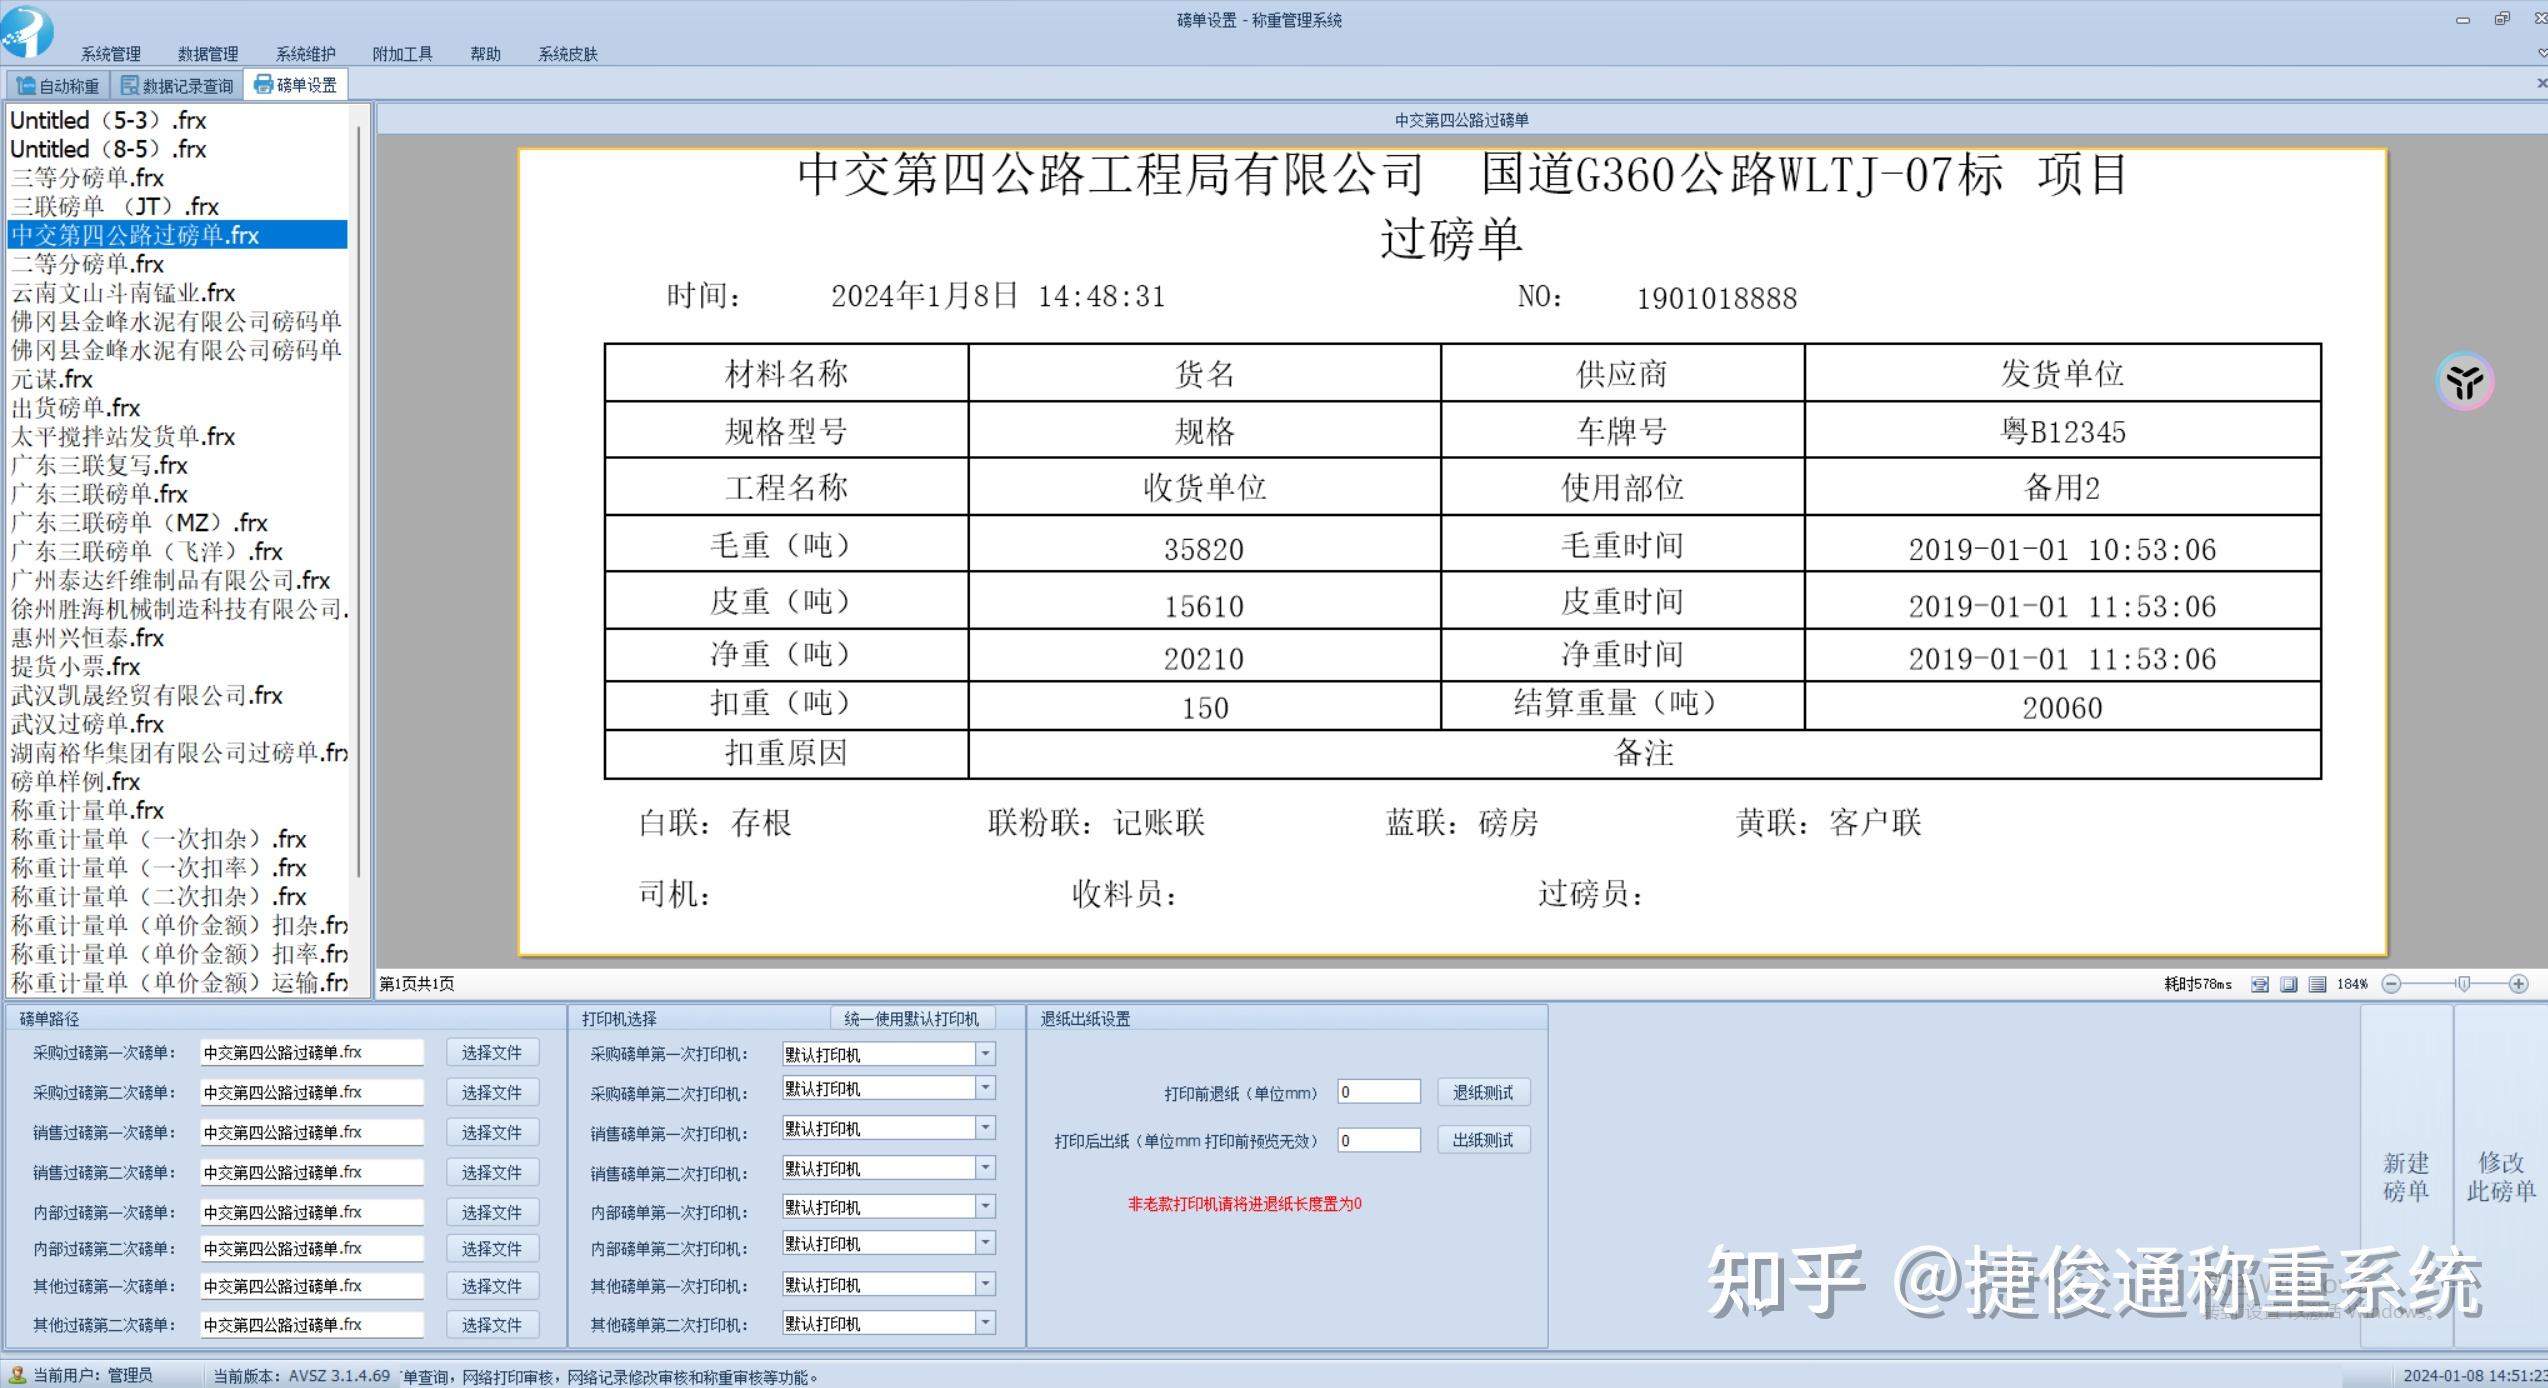
Task: Click the fit page width icon
Action: (x=2260, y=985)
